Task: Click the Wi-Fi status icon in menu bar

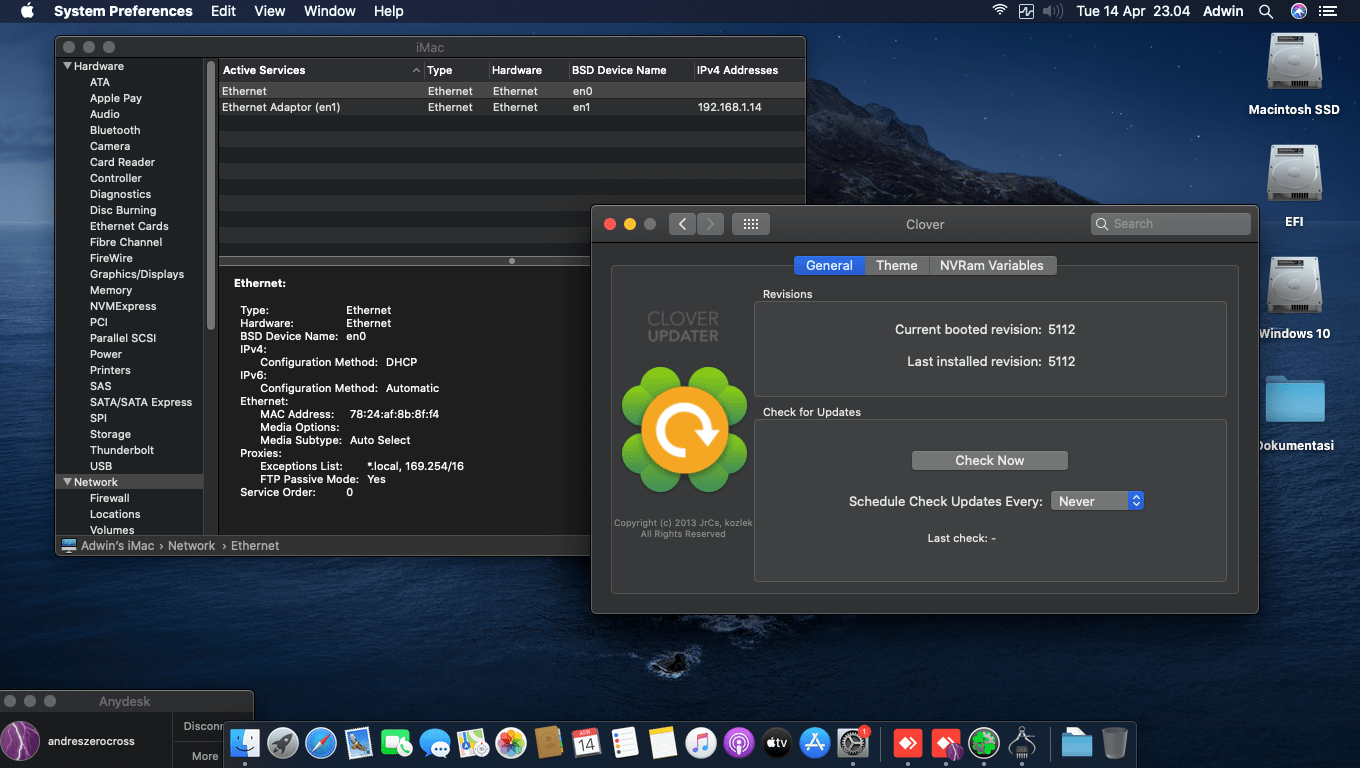Action: tap(999, 11)
